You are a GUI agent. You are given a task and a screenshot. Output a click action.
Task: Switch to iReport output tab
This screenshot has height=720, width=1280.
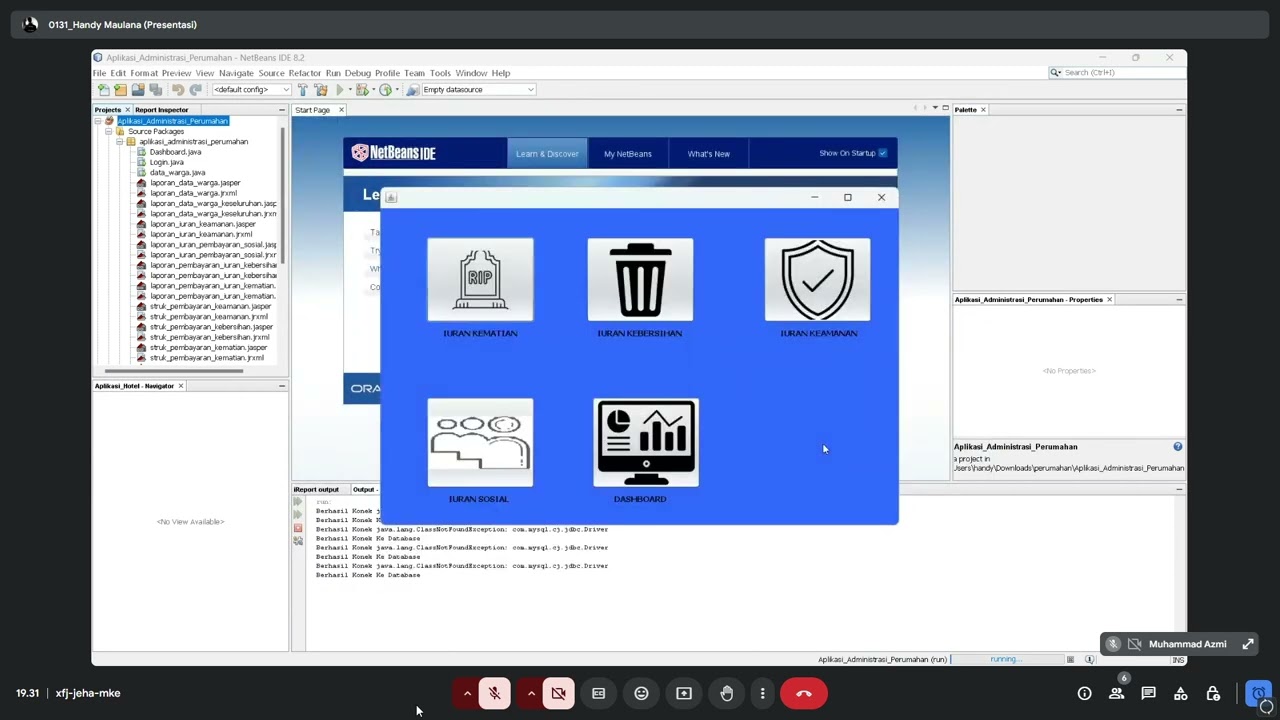316,489
